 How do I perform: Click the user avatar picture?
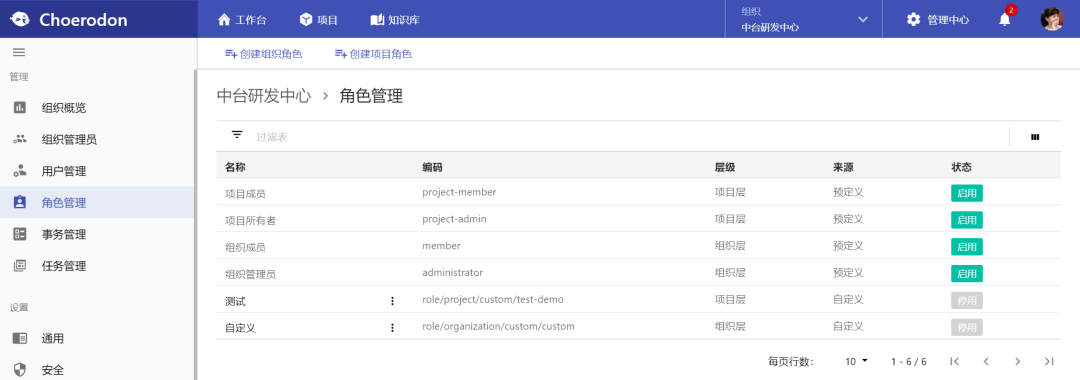1052,19
